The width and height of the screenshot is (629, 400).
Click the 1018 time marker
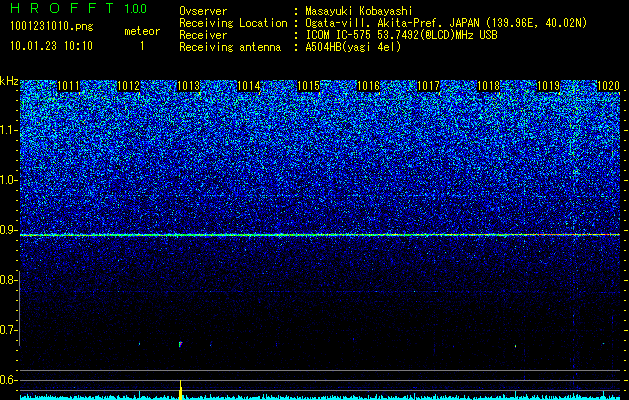point(489,86)
